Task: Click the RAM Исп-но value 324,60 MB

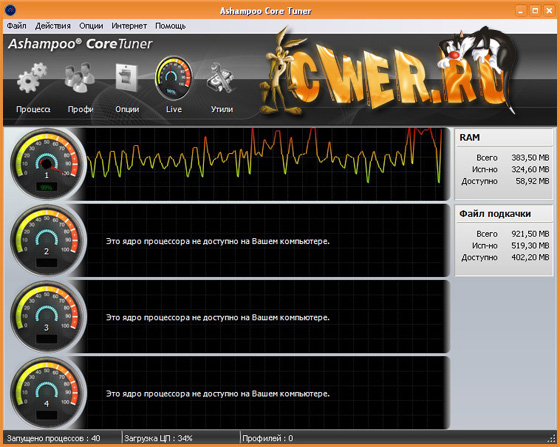Action: pyautogui.click(x=530, y=169)
